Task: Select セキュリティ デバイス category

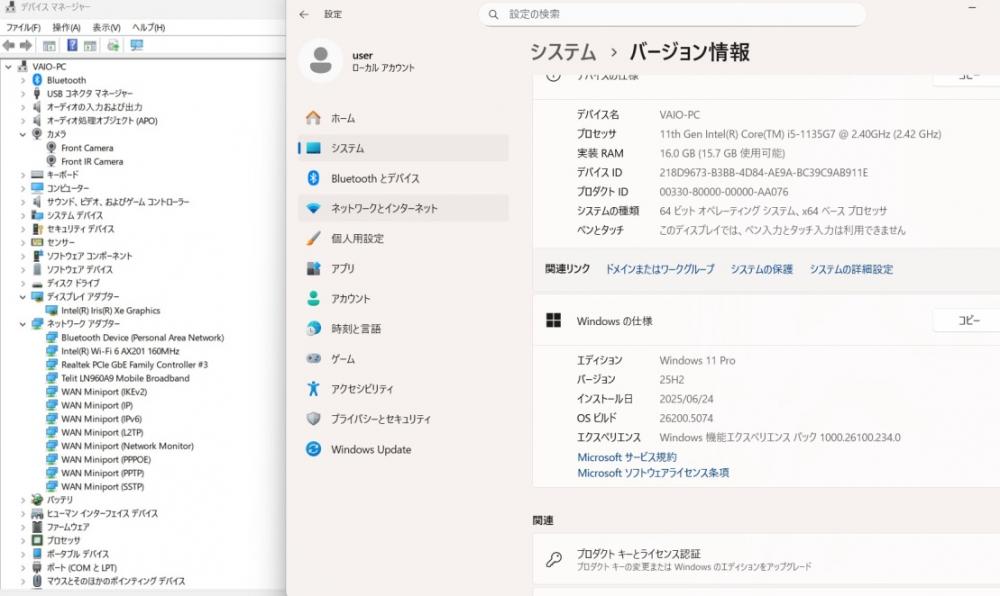Action: tap(80, 229)
